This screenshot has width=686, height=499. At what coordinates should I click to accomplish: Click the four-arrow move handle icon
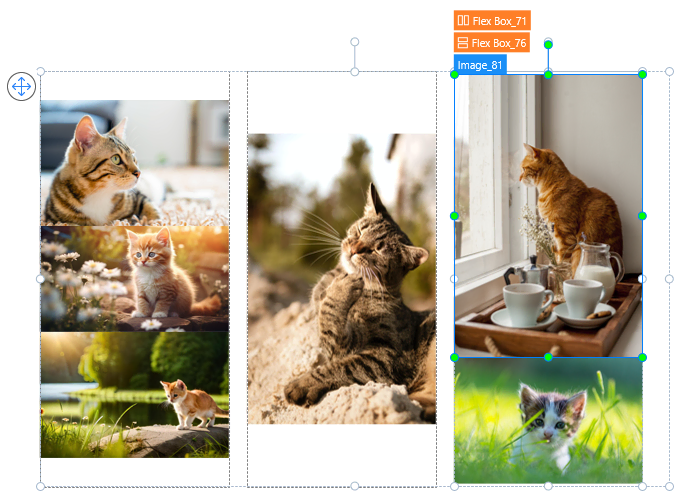pyautogui.click(x=20, y=86)
